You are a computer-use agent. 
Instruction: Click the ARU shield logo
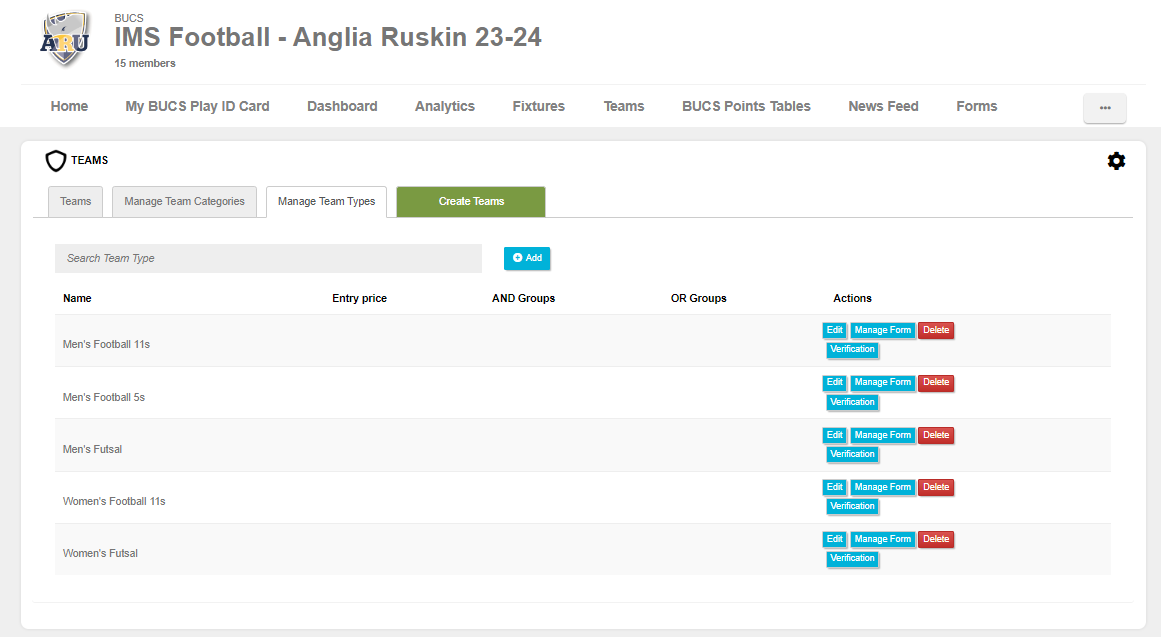point(64,39)
